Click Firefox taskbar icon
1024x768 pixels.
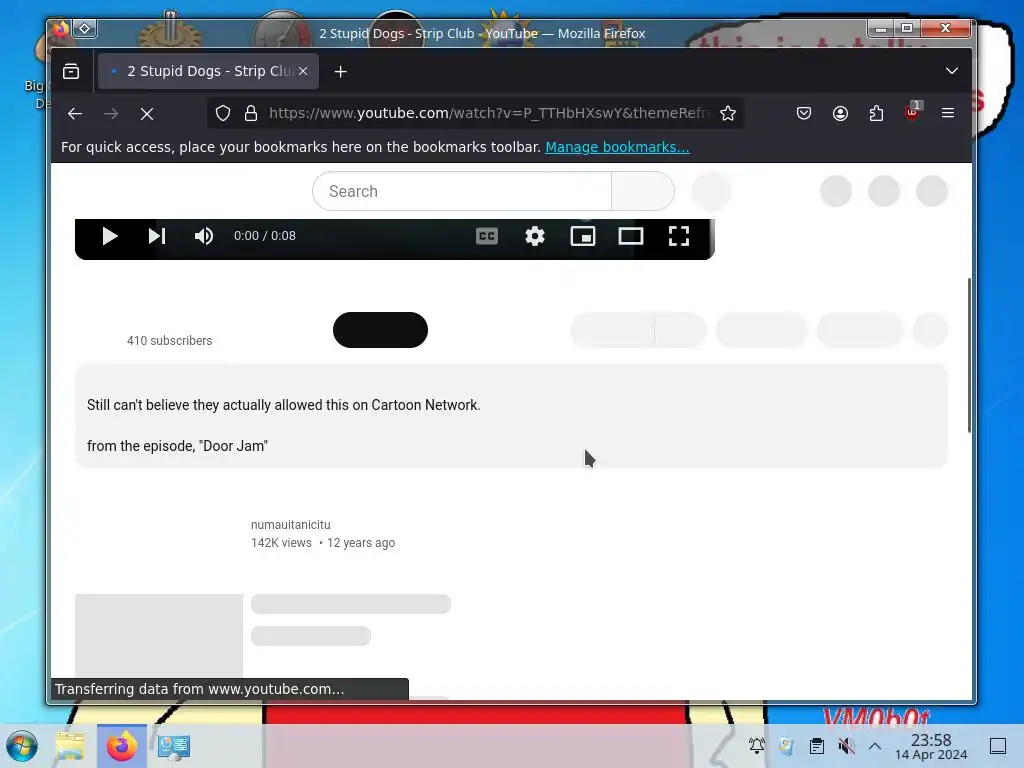[x=121, y=746]
